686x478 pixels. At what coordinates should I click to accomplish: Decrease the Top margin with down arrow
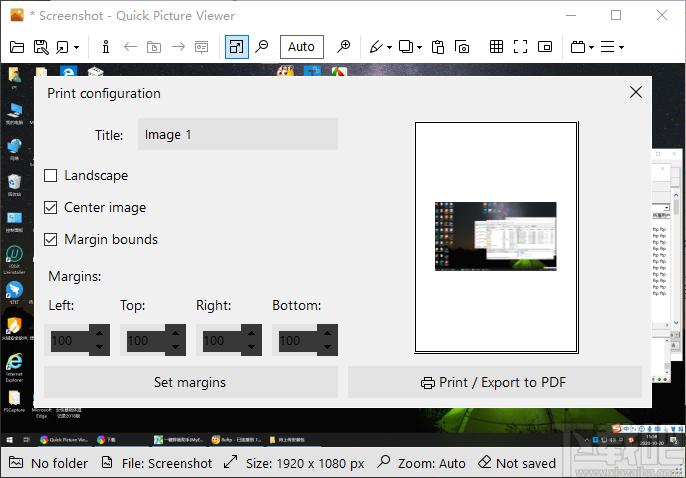tap(176, 347)
